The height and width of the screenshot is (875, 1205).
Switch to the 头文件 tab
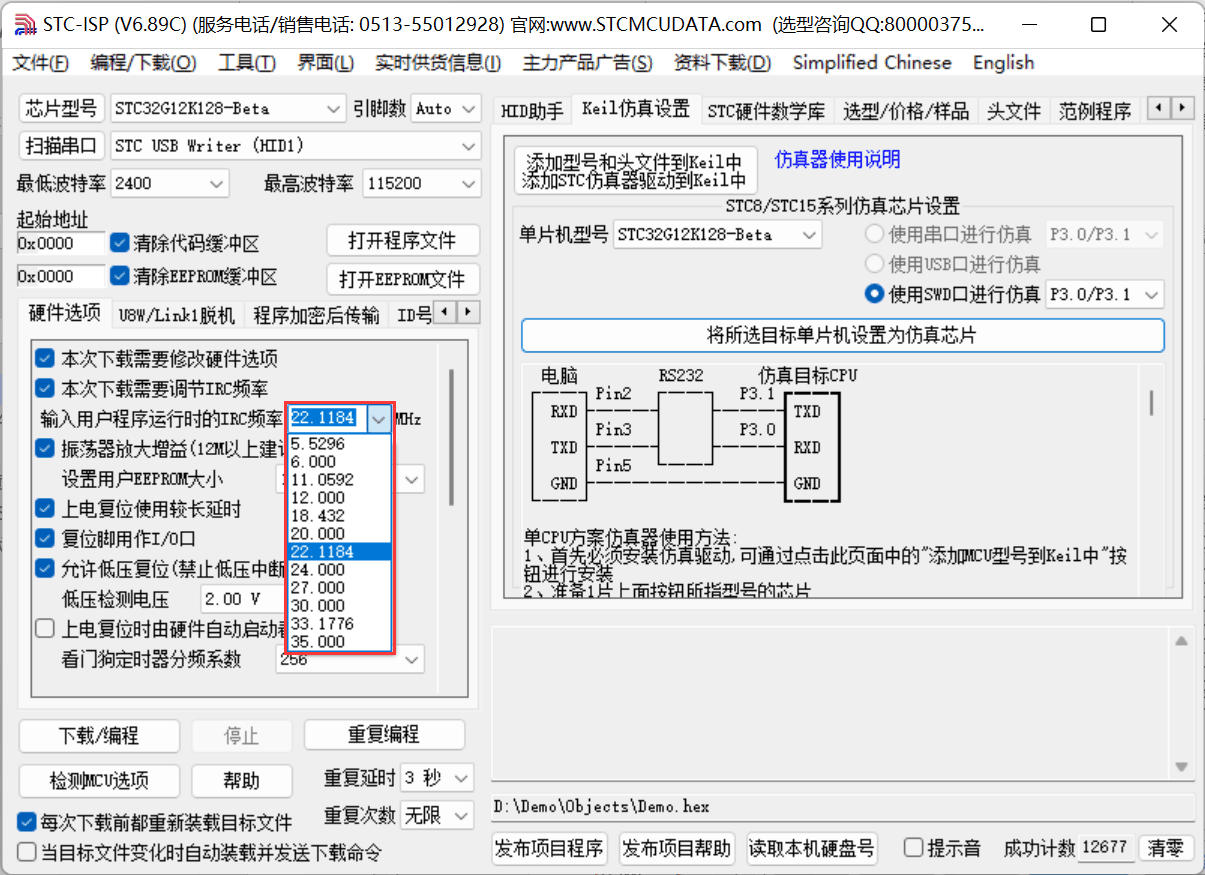coord(1014,111)
